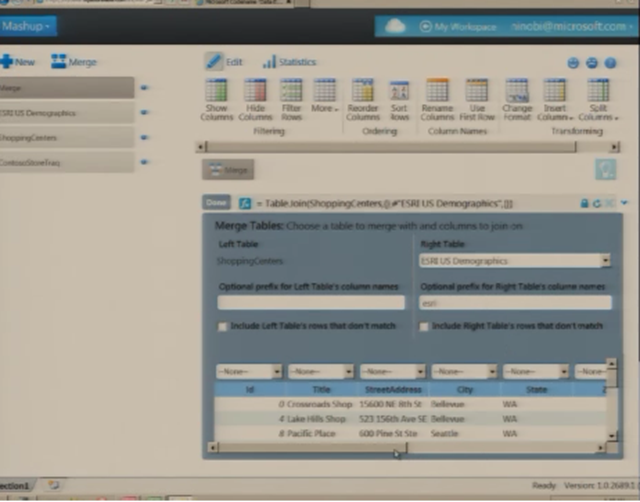Viewport: 640px width, 502px height.
Task: Click the Done button
Action: (216, 202)
